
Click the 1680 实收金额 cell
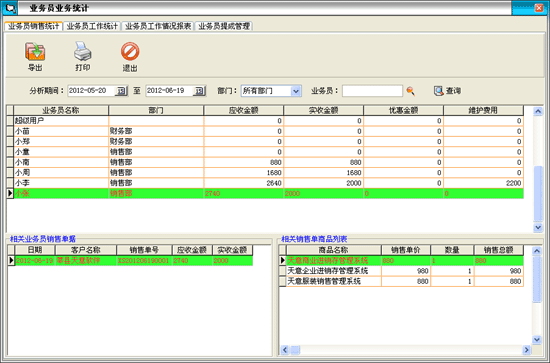[x=323, y=173]
